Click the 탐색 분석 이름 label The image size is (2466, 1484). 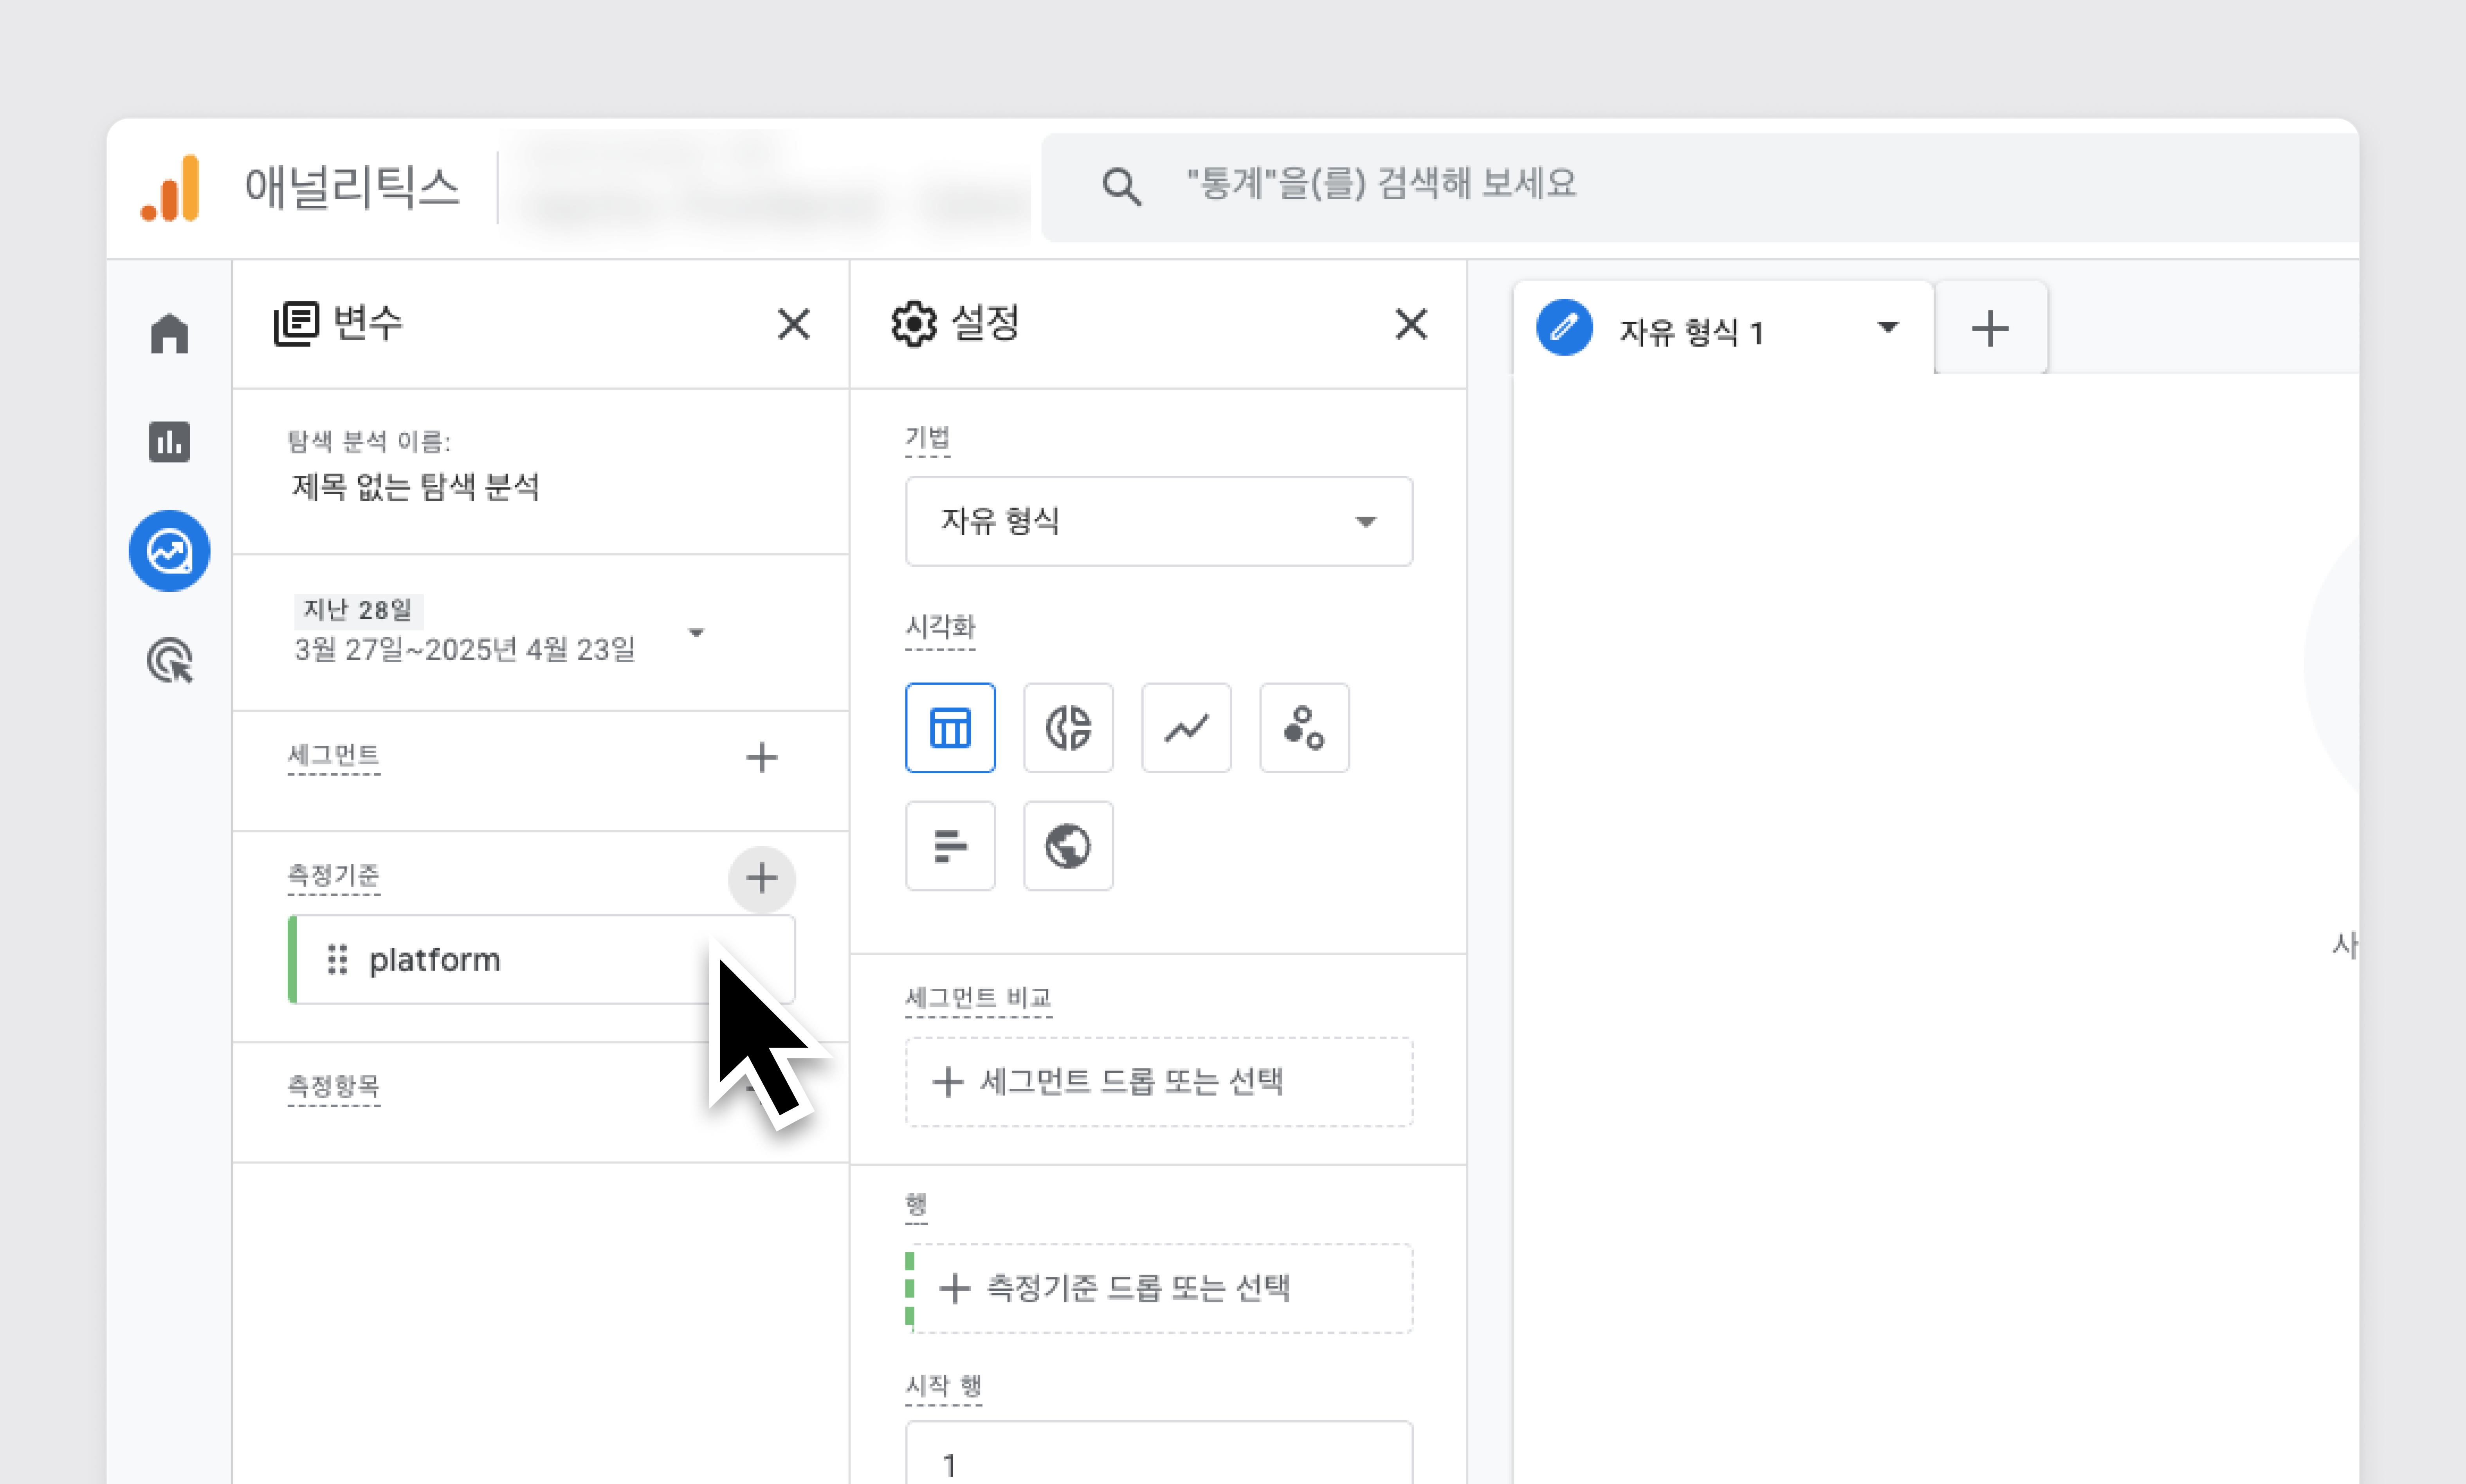[x=369, y=441]
